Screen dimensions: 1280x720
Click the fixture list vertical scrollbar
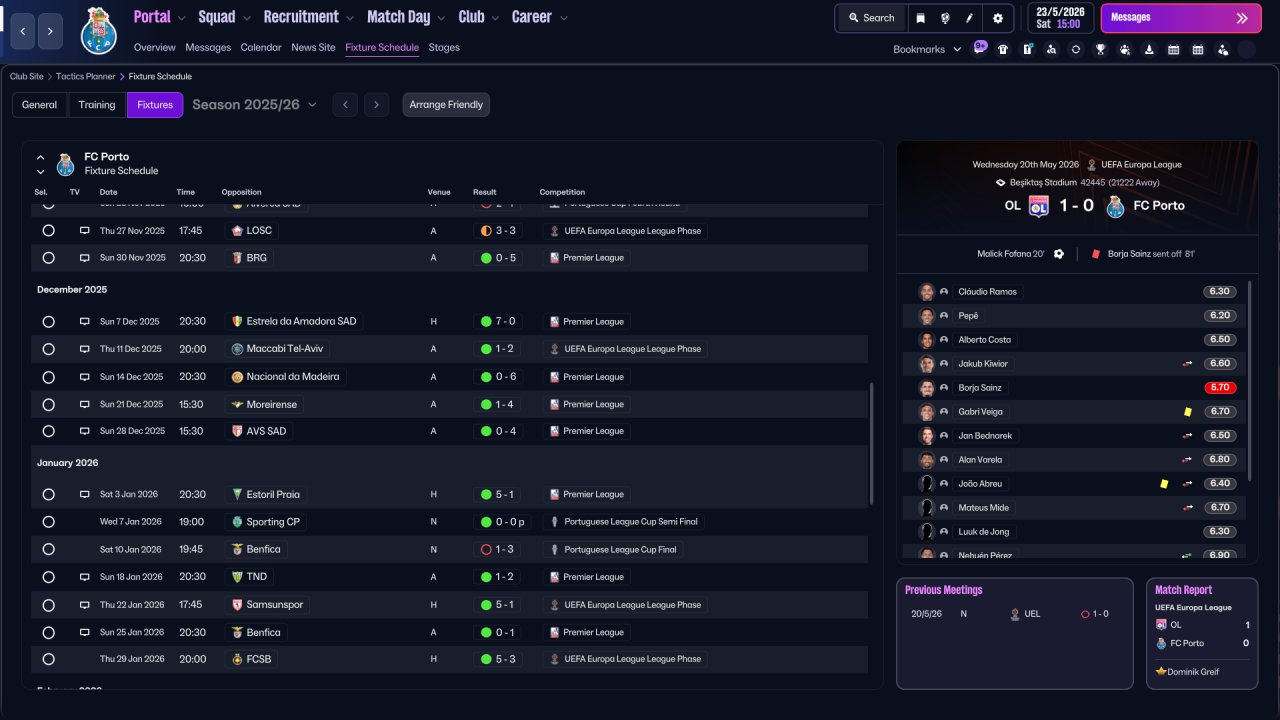(873, 442)
